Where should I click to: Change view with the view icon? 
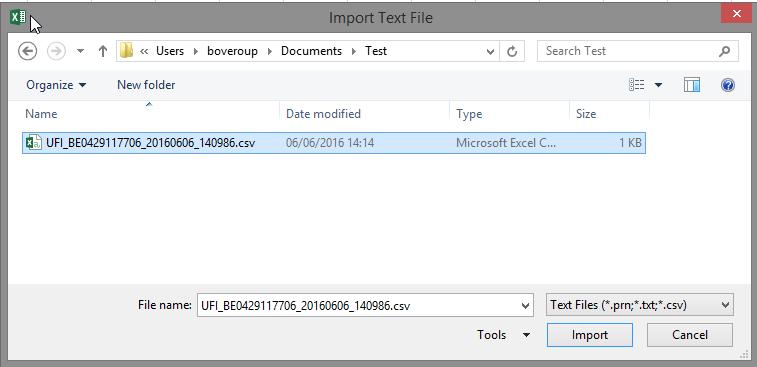pos(637,85)
